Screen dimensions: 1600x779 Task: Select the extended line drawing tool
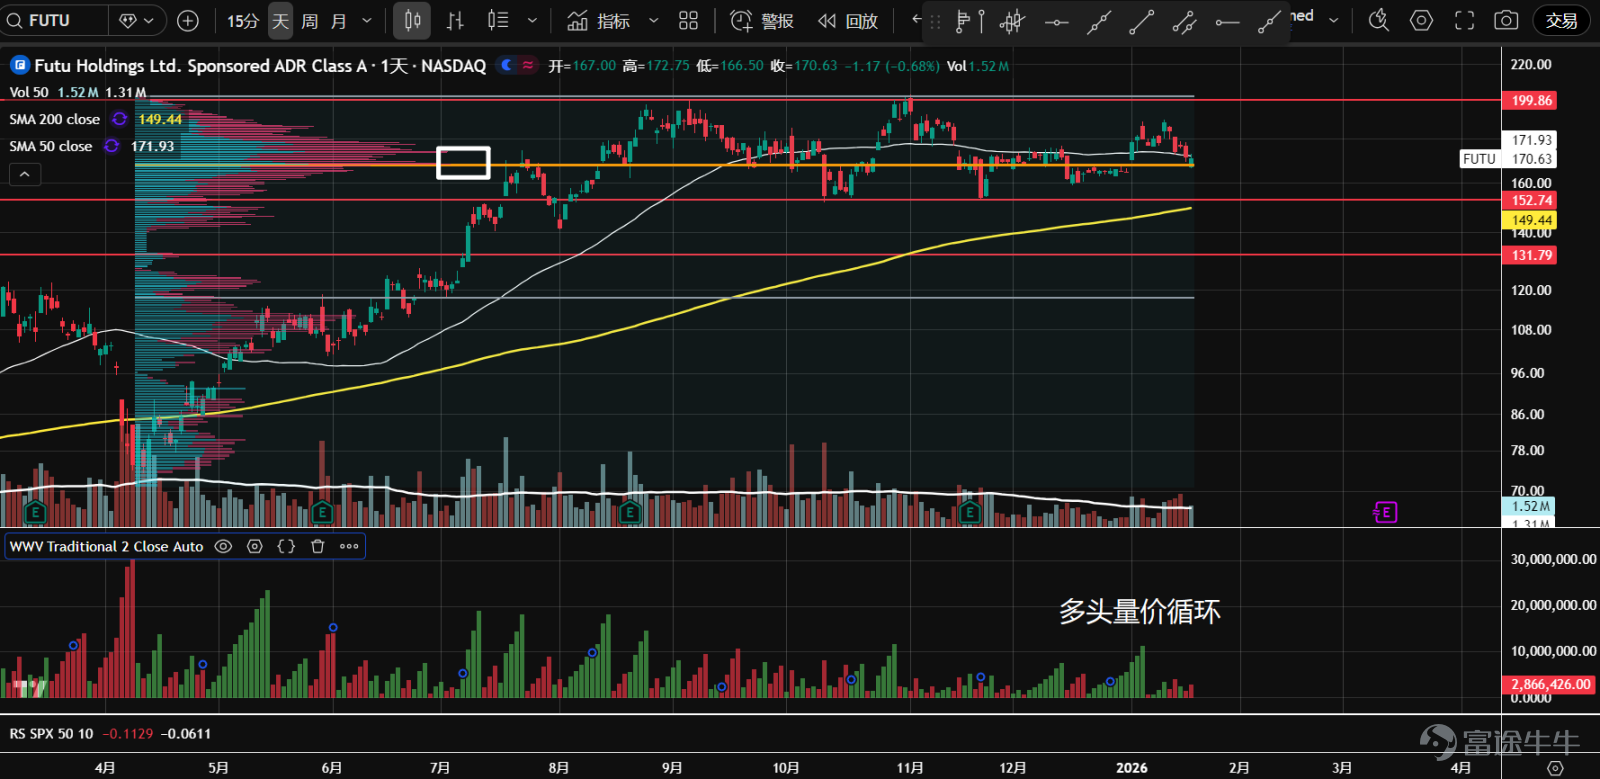(x=1099, y=21)
